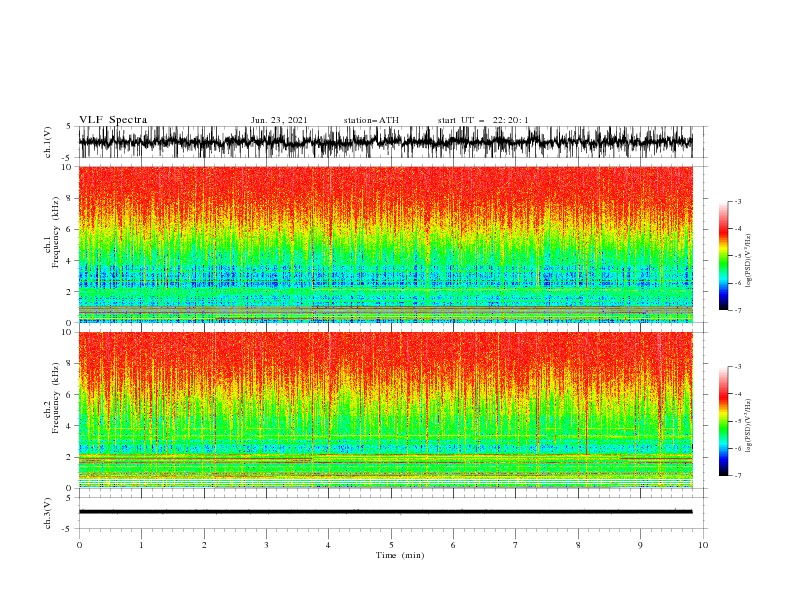Click time axis tick label '6'
Screen dimensions: 792x612
(453, 545)
